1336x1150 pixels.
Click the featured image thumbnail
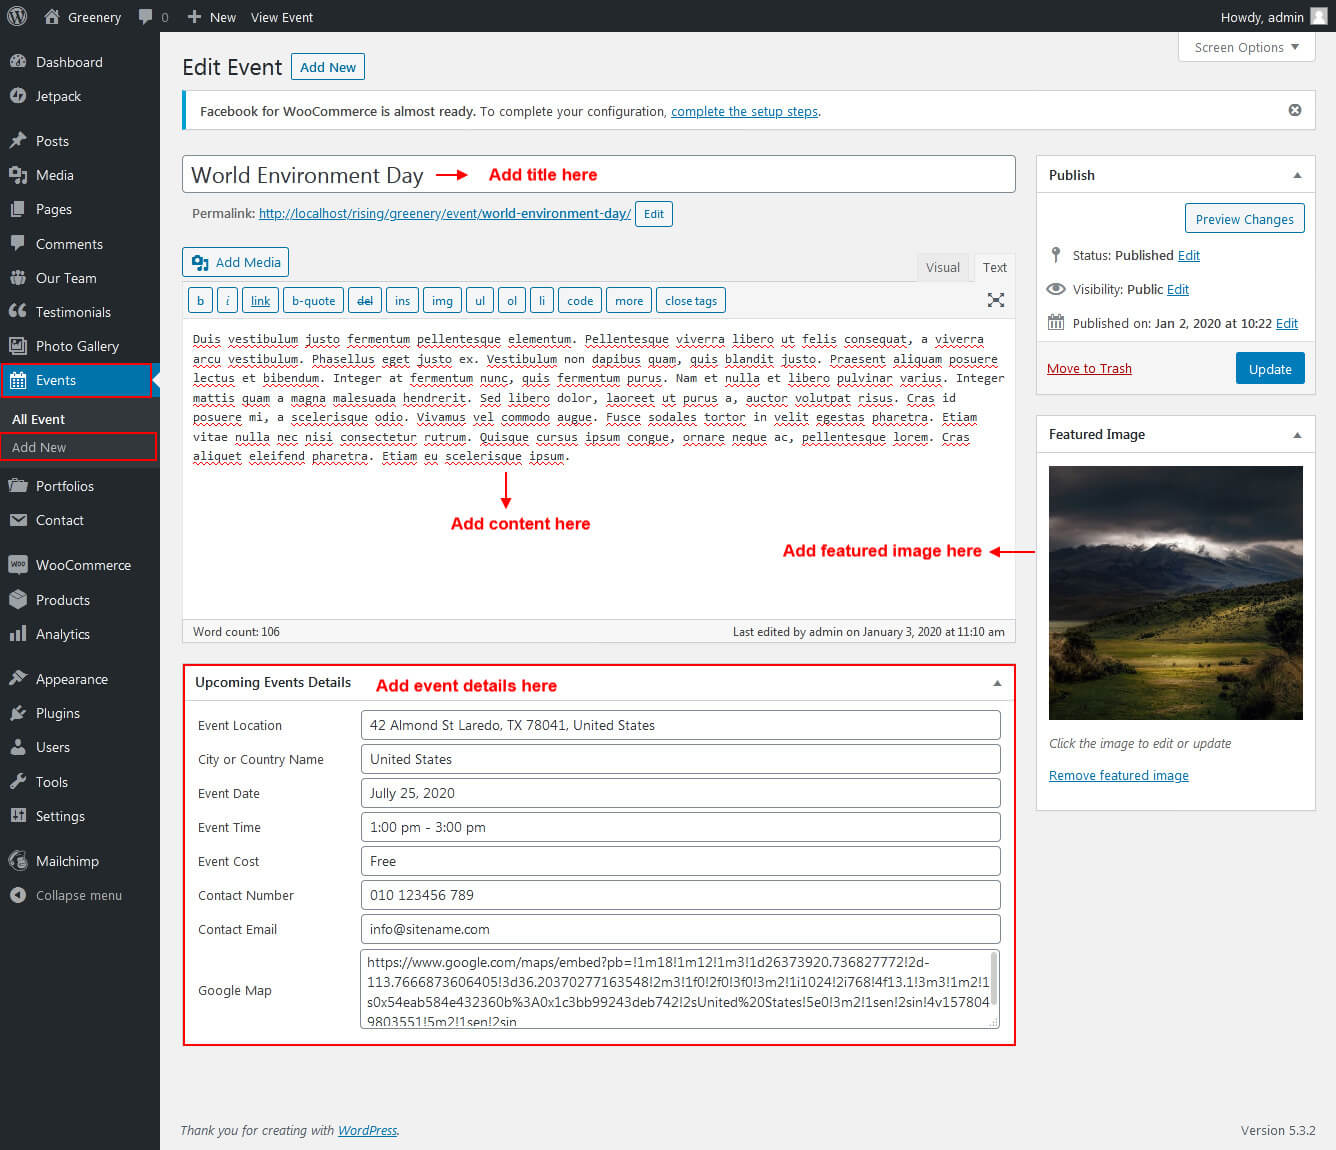1175,592
